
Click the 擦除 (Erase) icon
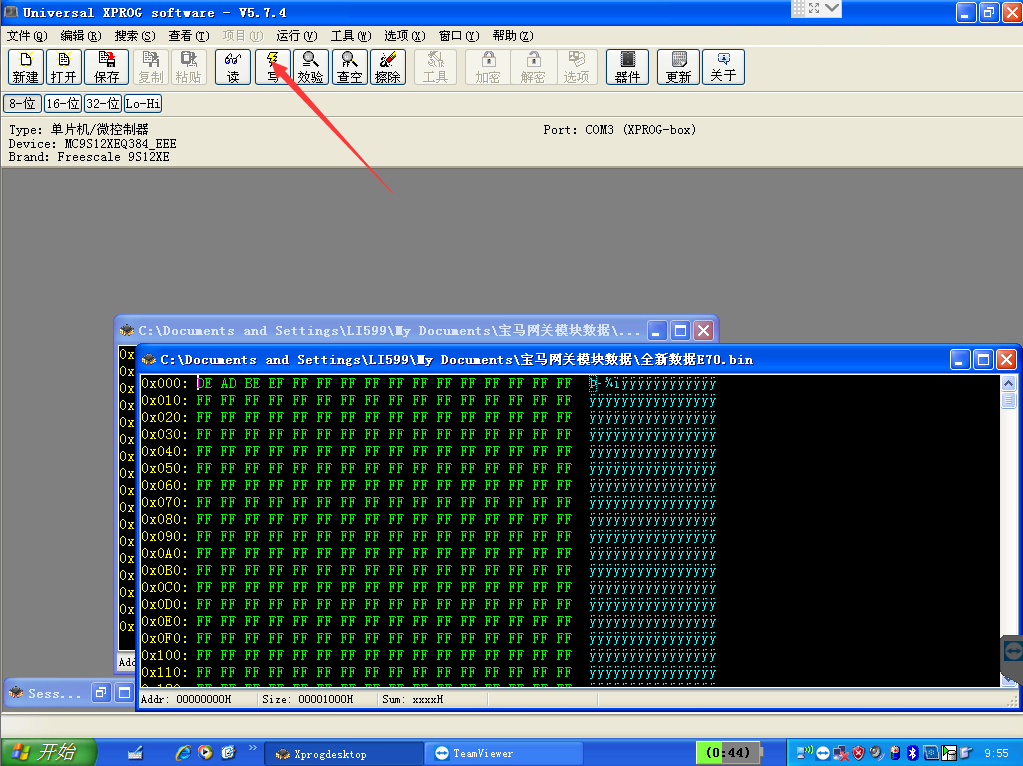pyautogui.click(x=388, y=67)
